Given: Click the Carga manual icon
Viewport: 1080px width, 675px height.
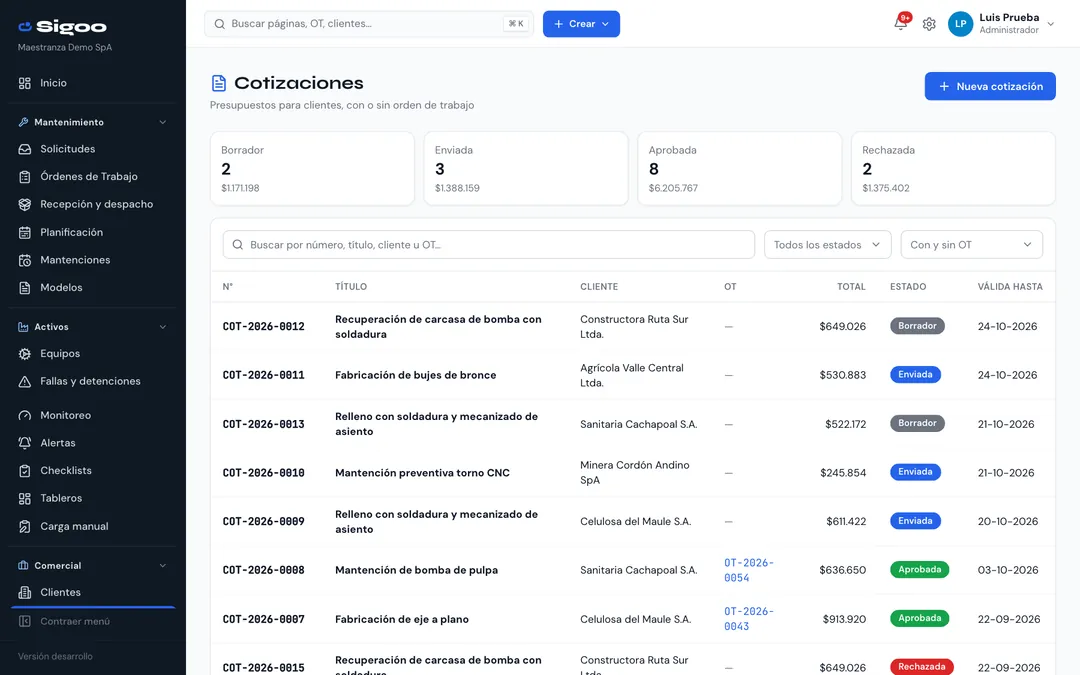Looking at the screenshot, I should (25, 526).
